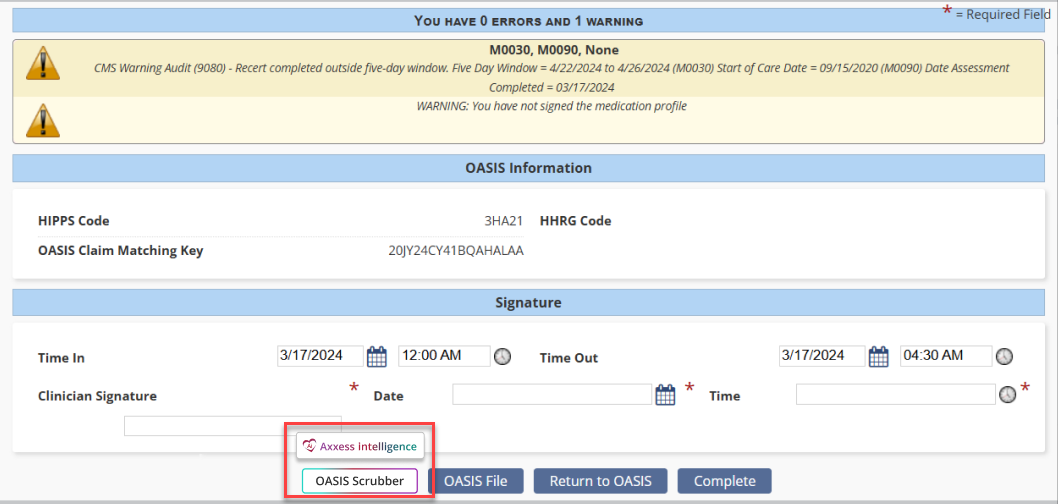Open the OASIS File button
1058x504 pixels.
click(476, 481)
